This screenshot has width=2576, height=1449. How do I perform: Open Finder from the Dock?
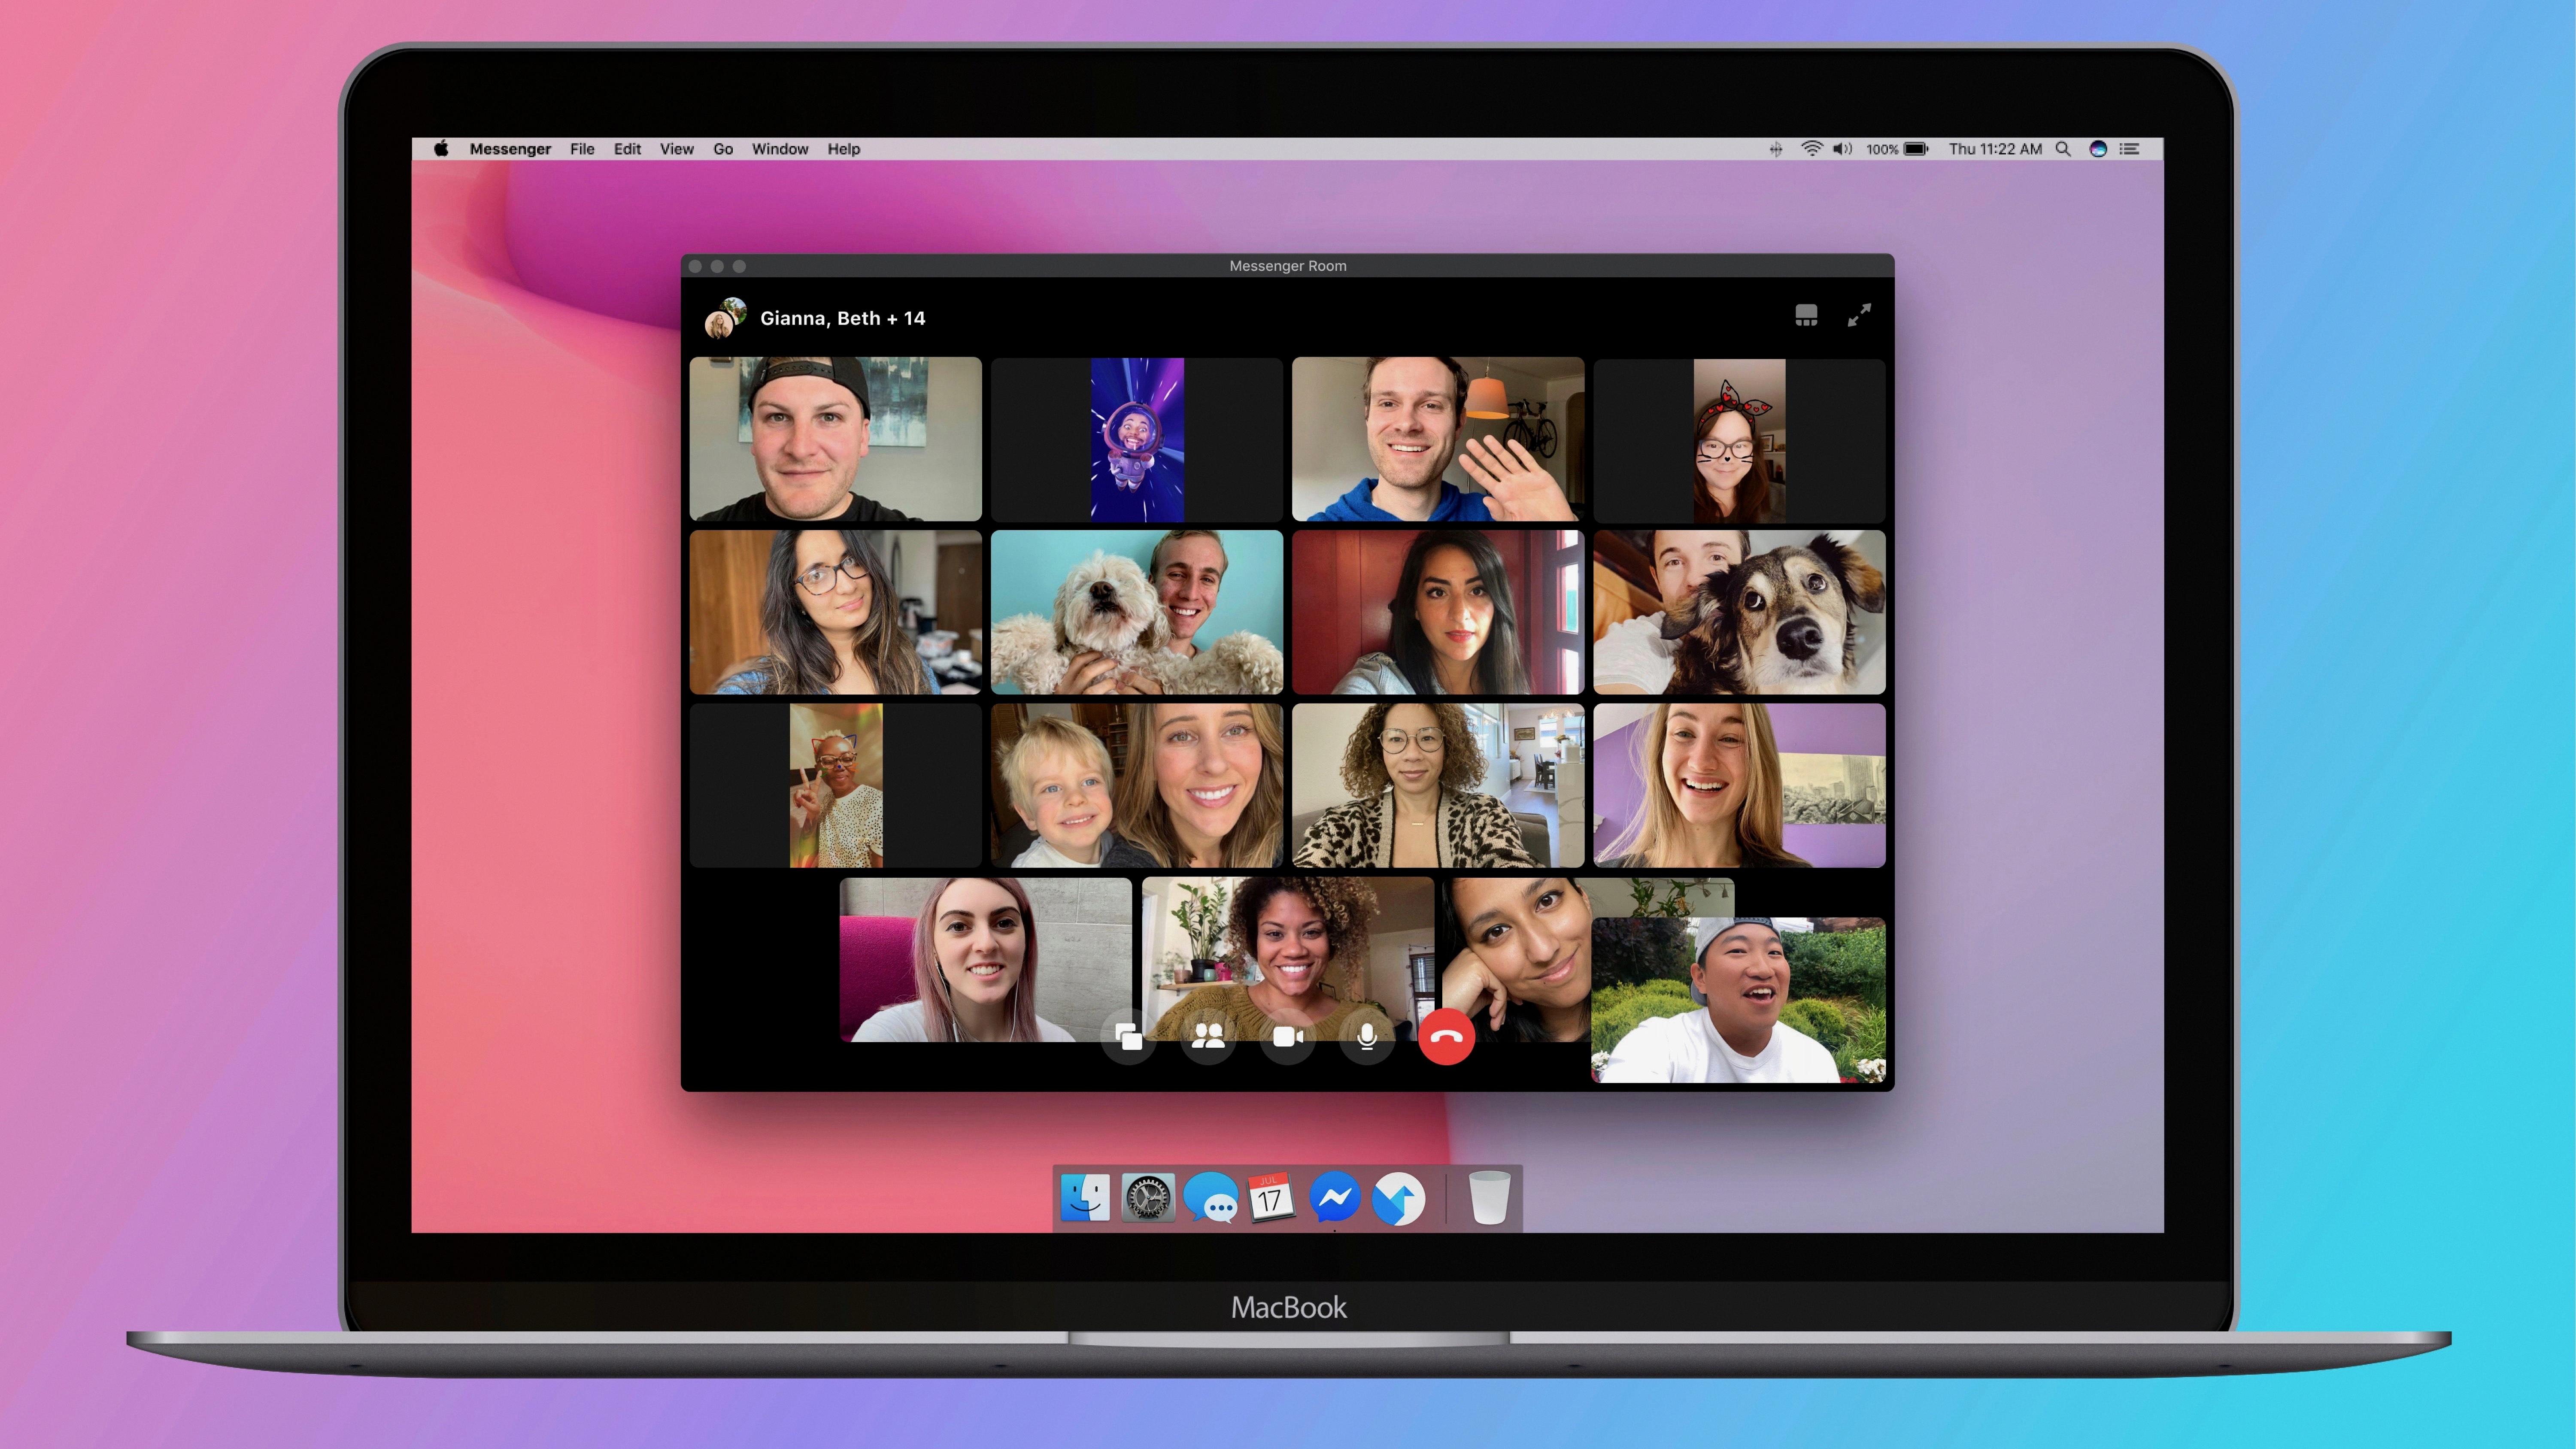click(x=1085, y=1197)
